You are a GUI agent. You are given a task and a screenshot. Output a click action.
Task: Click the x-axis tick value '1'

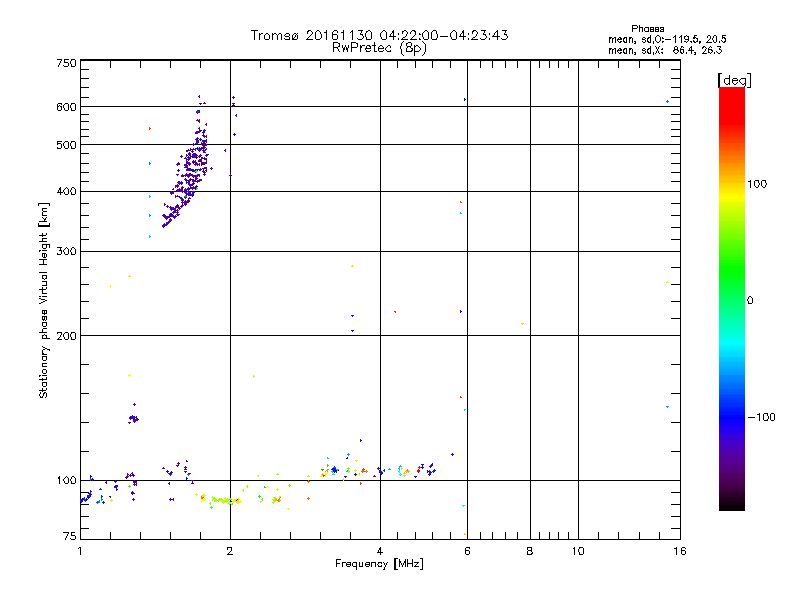click(80, 551)
